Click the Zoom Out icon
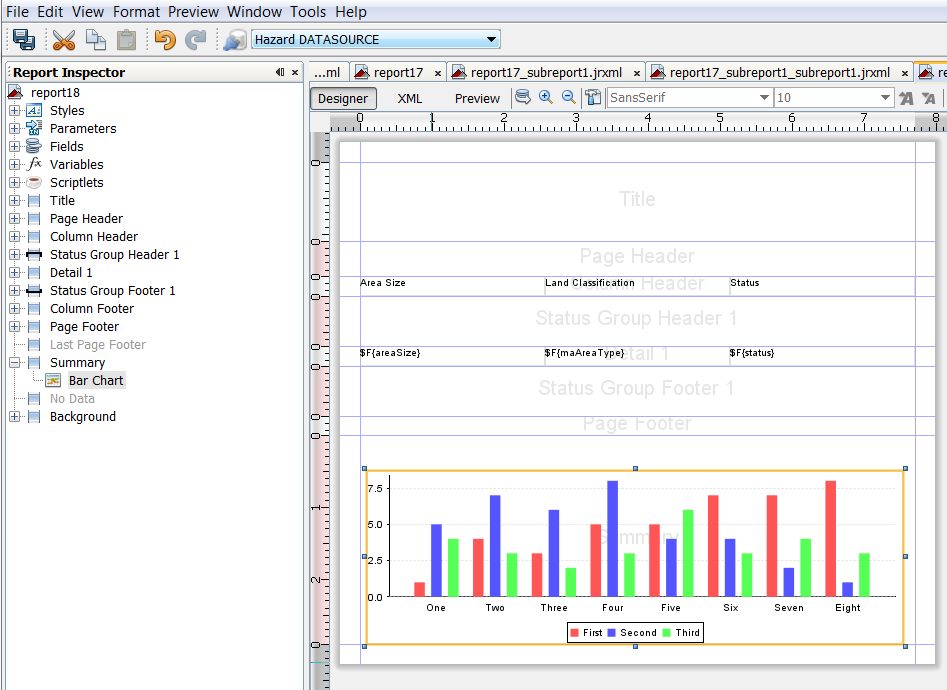Image resolution: width=947 pixels, height=690 pixels. [569, 98]
